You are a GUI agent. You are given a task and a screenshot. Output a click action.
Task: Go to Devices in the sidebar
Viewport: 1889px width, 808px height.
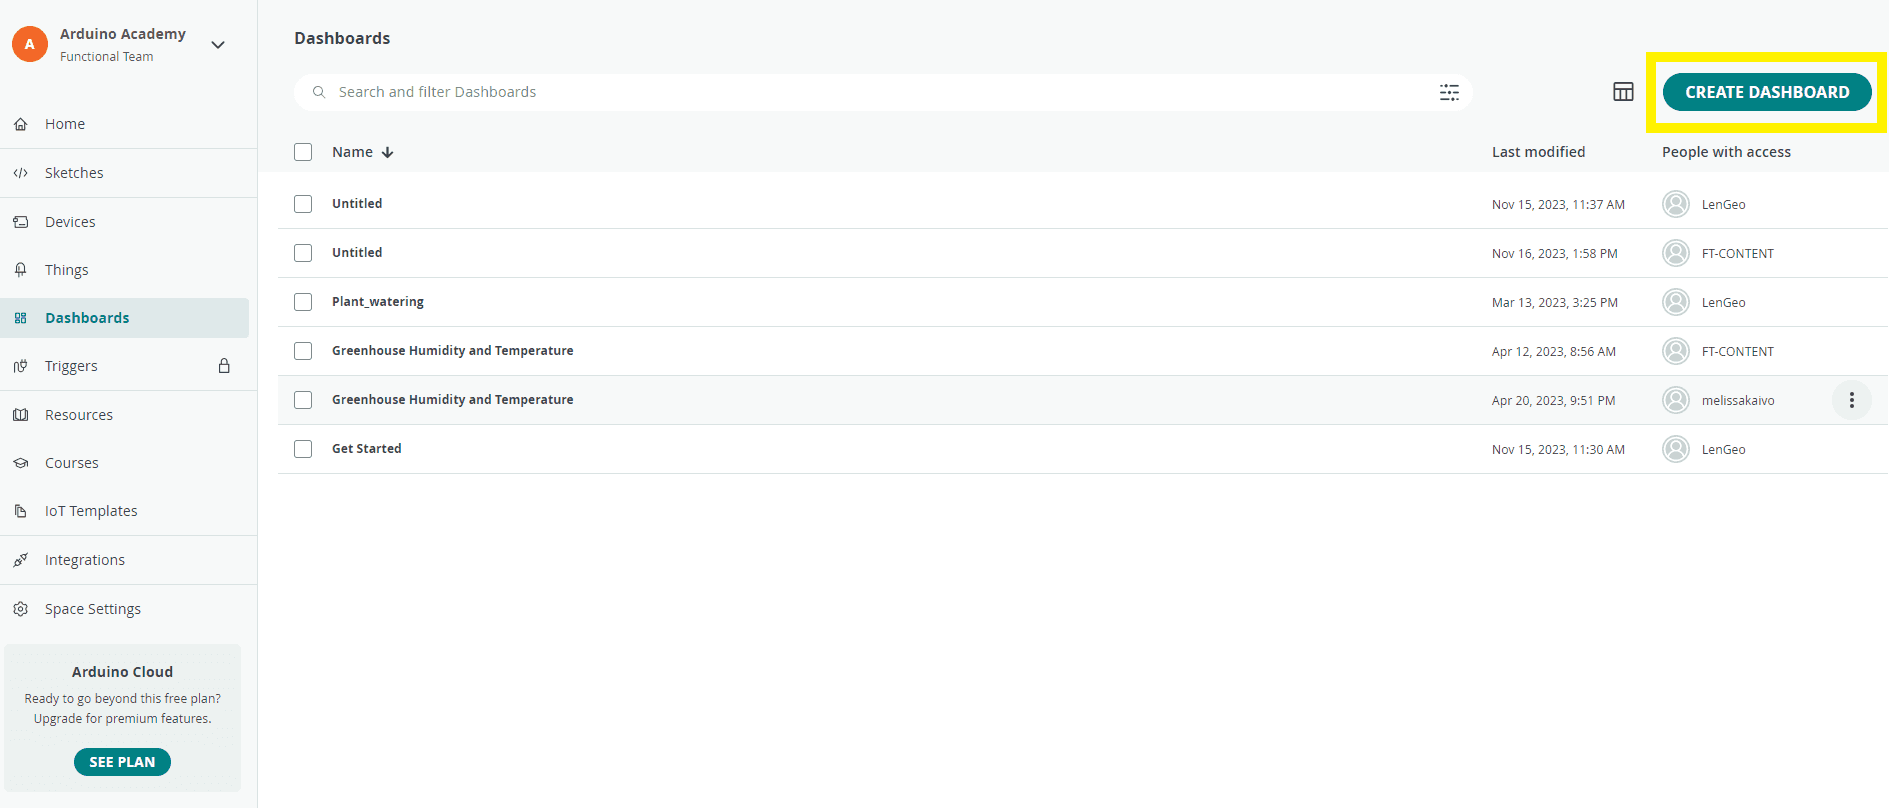click(x=70, y=222)
